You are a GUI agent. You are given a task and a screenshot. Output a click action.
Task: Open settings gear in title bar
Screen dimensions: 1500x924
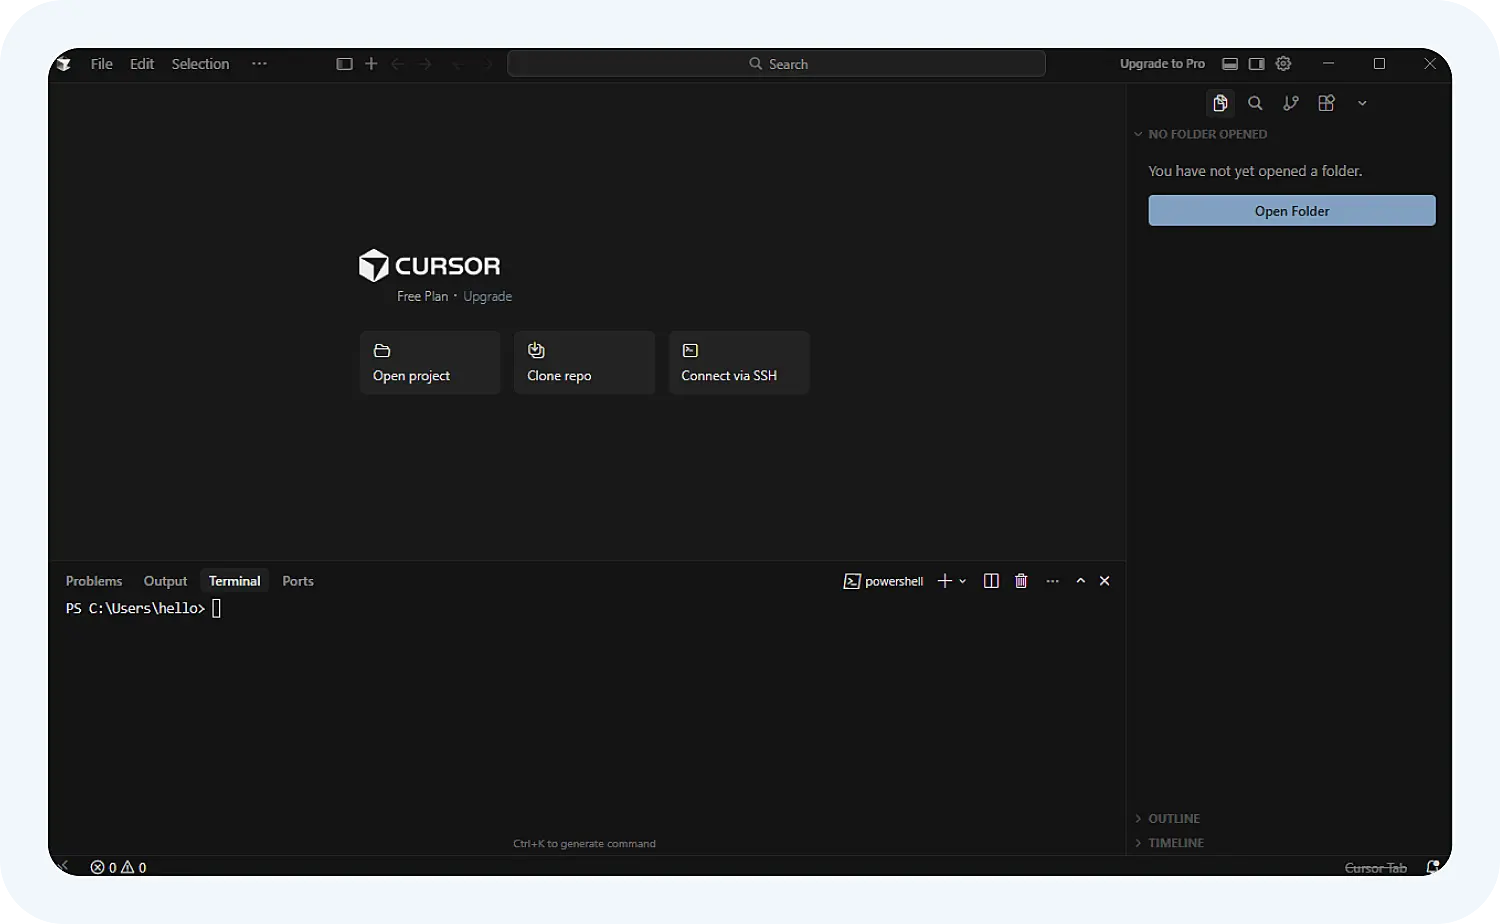pyautogui.click(x=1284, y=64)
